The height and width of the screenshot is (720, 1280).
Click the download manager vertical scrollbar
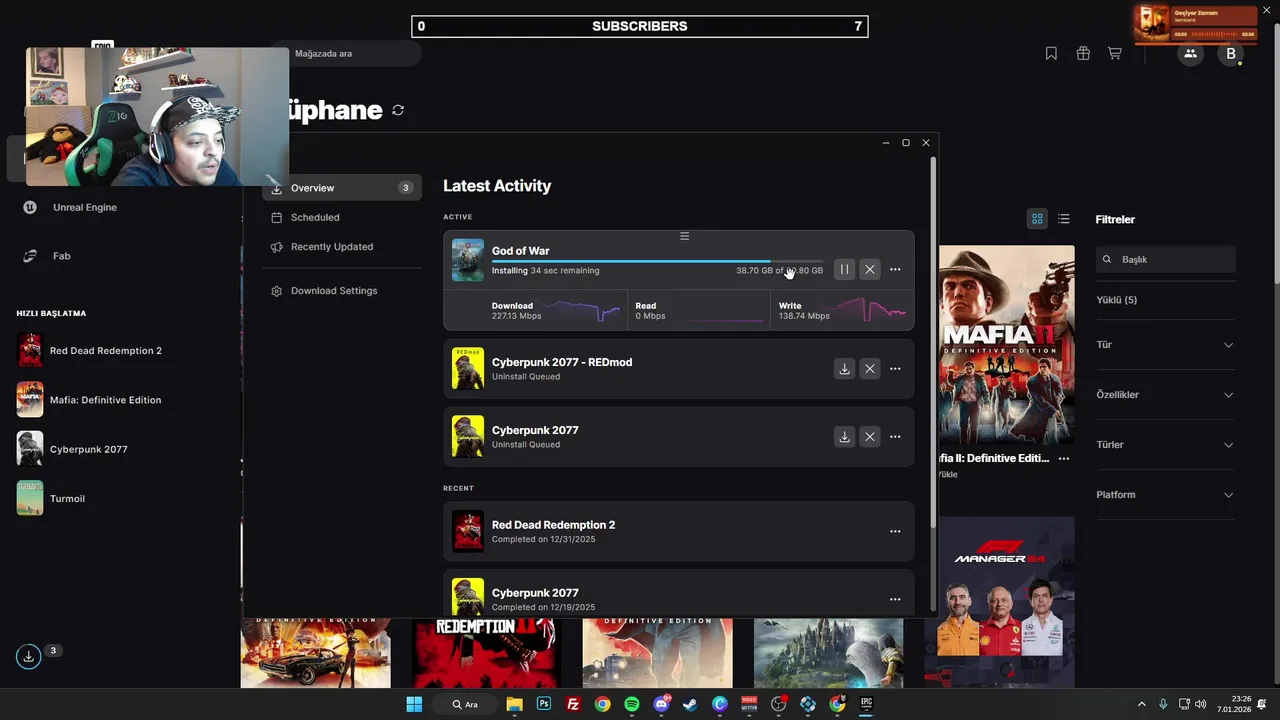(933, 340)
